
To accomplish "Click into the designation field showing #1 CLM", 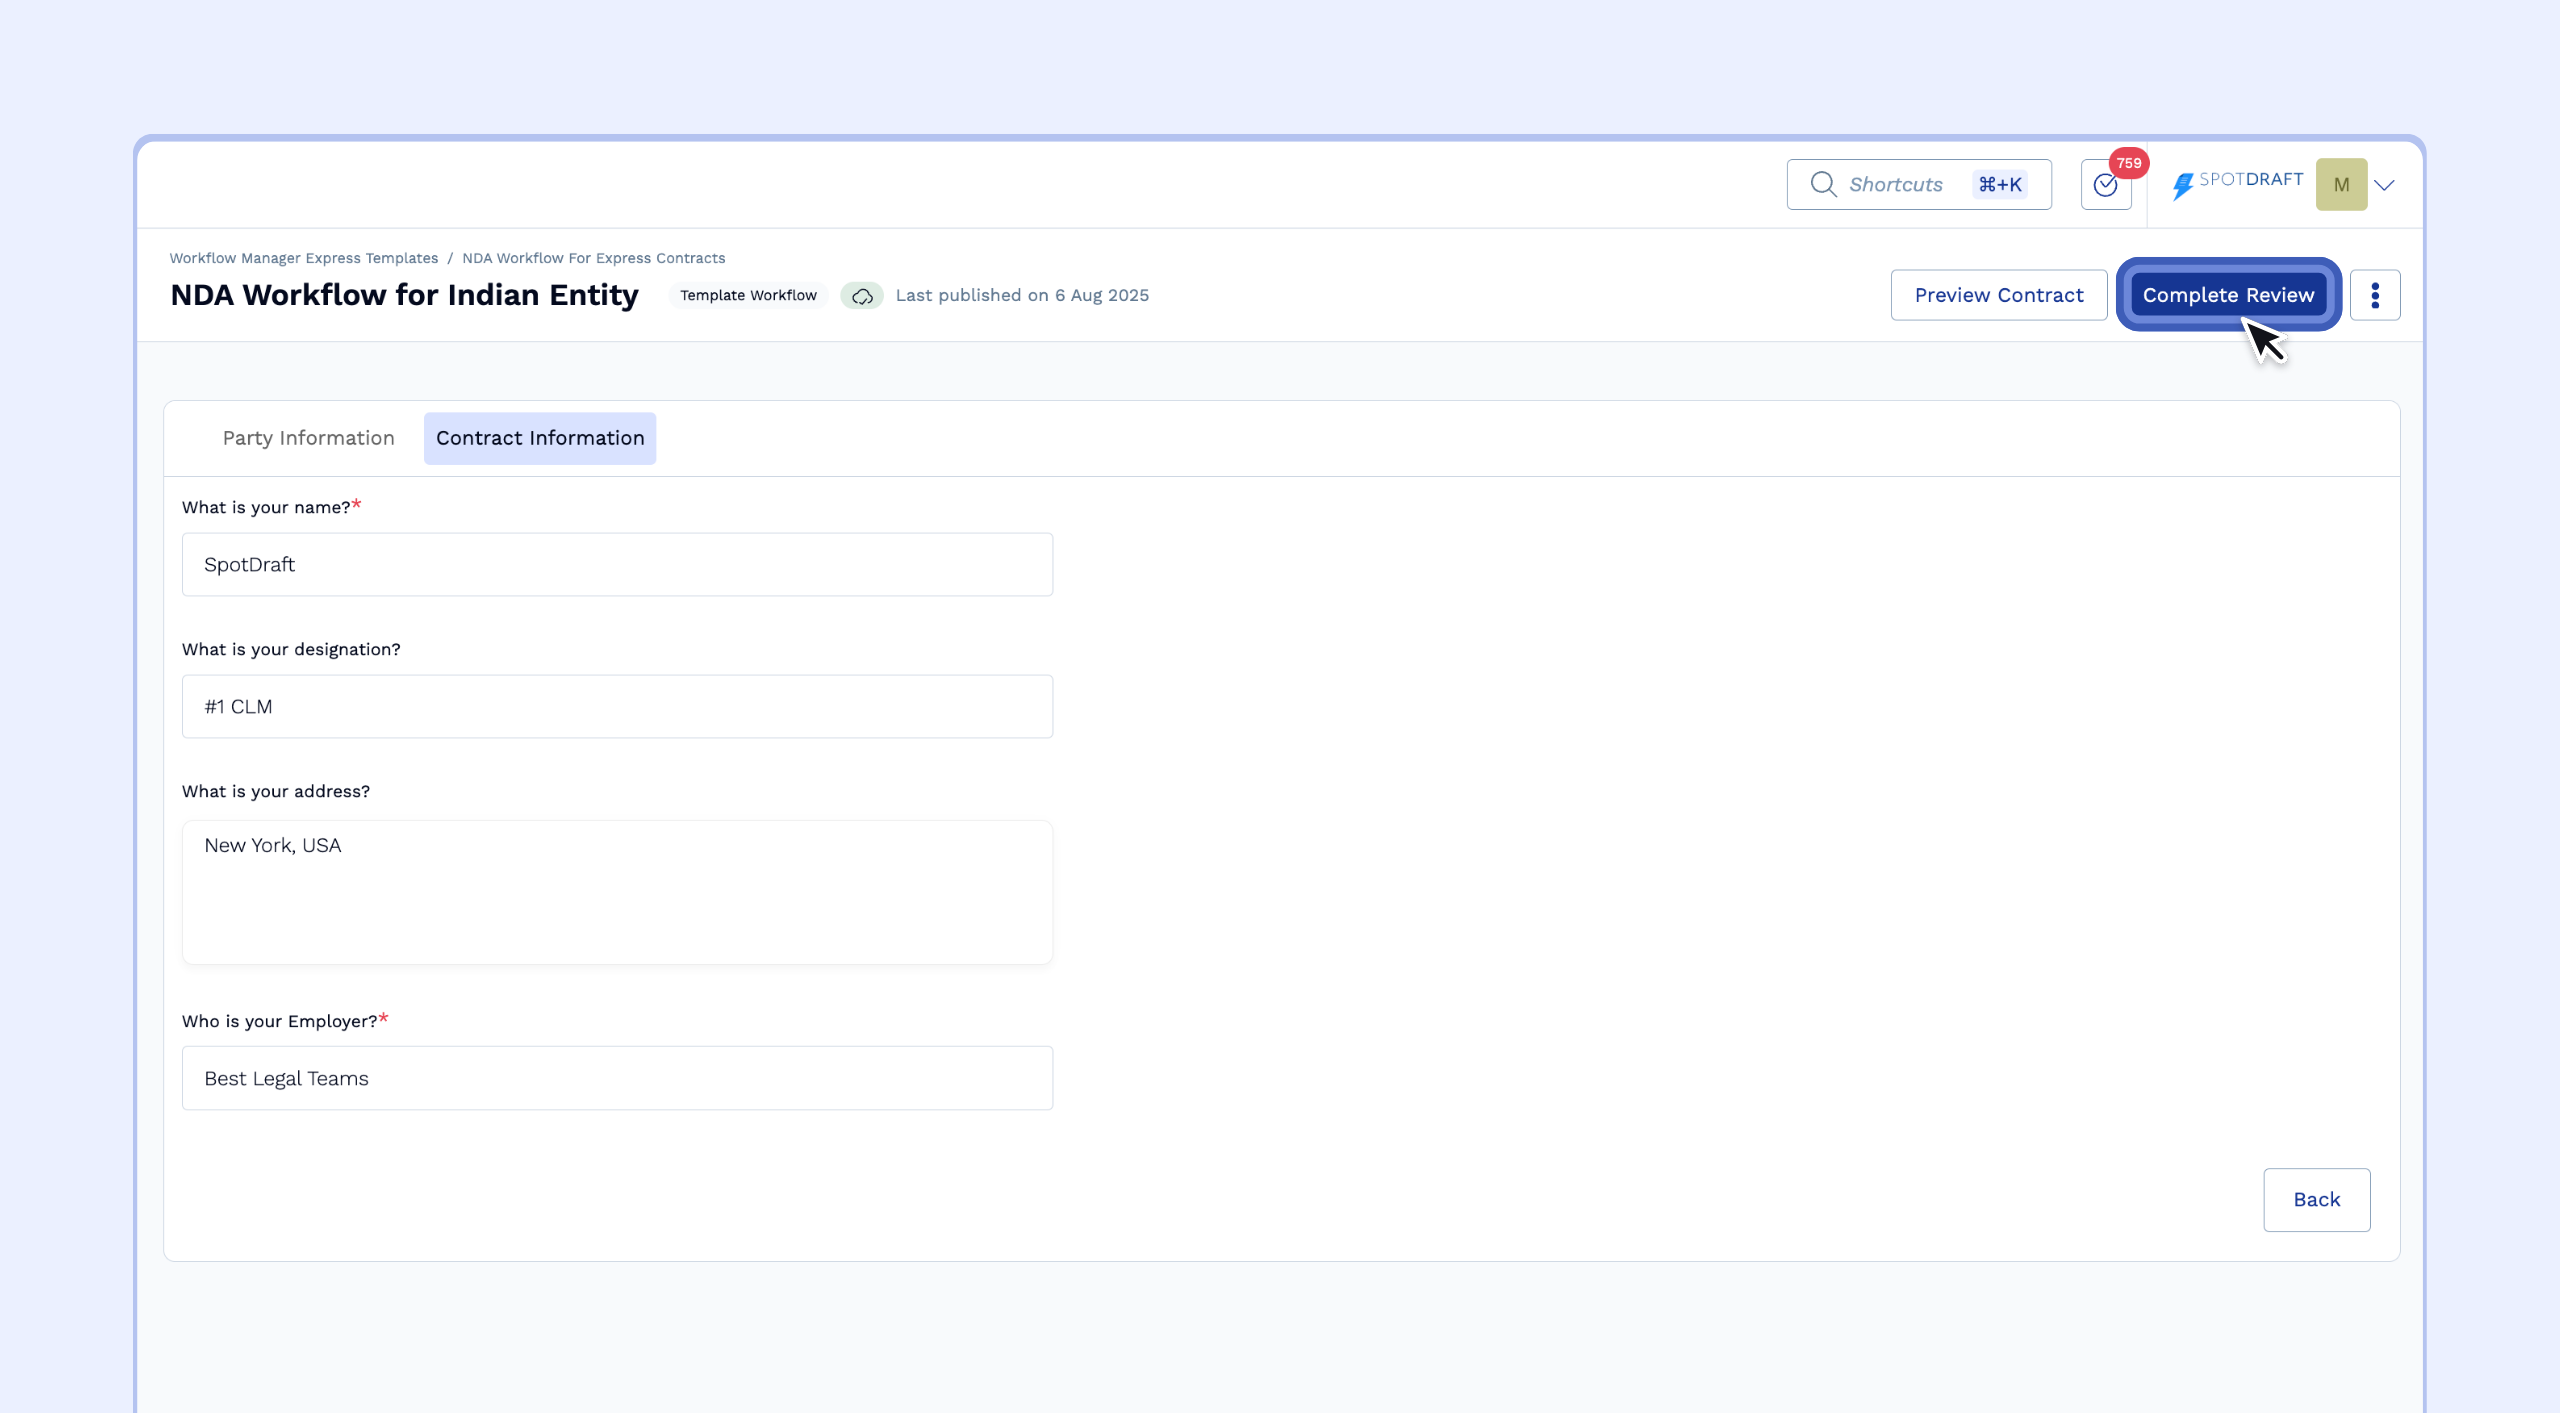I will click(x=617, y=707).
